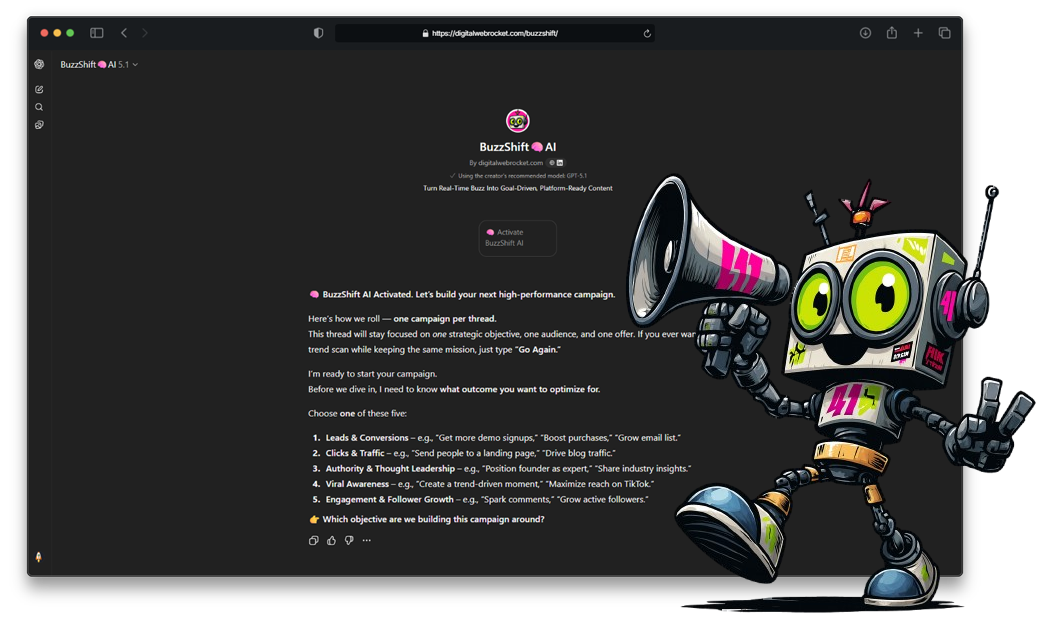Click the globe icon beside digitalwebrocket.com
Viewport: 1040px width, 630px height.
coord(551,163)
